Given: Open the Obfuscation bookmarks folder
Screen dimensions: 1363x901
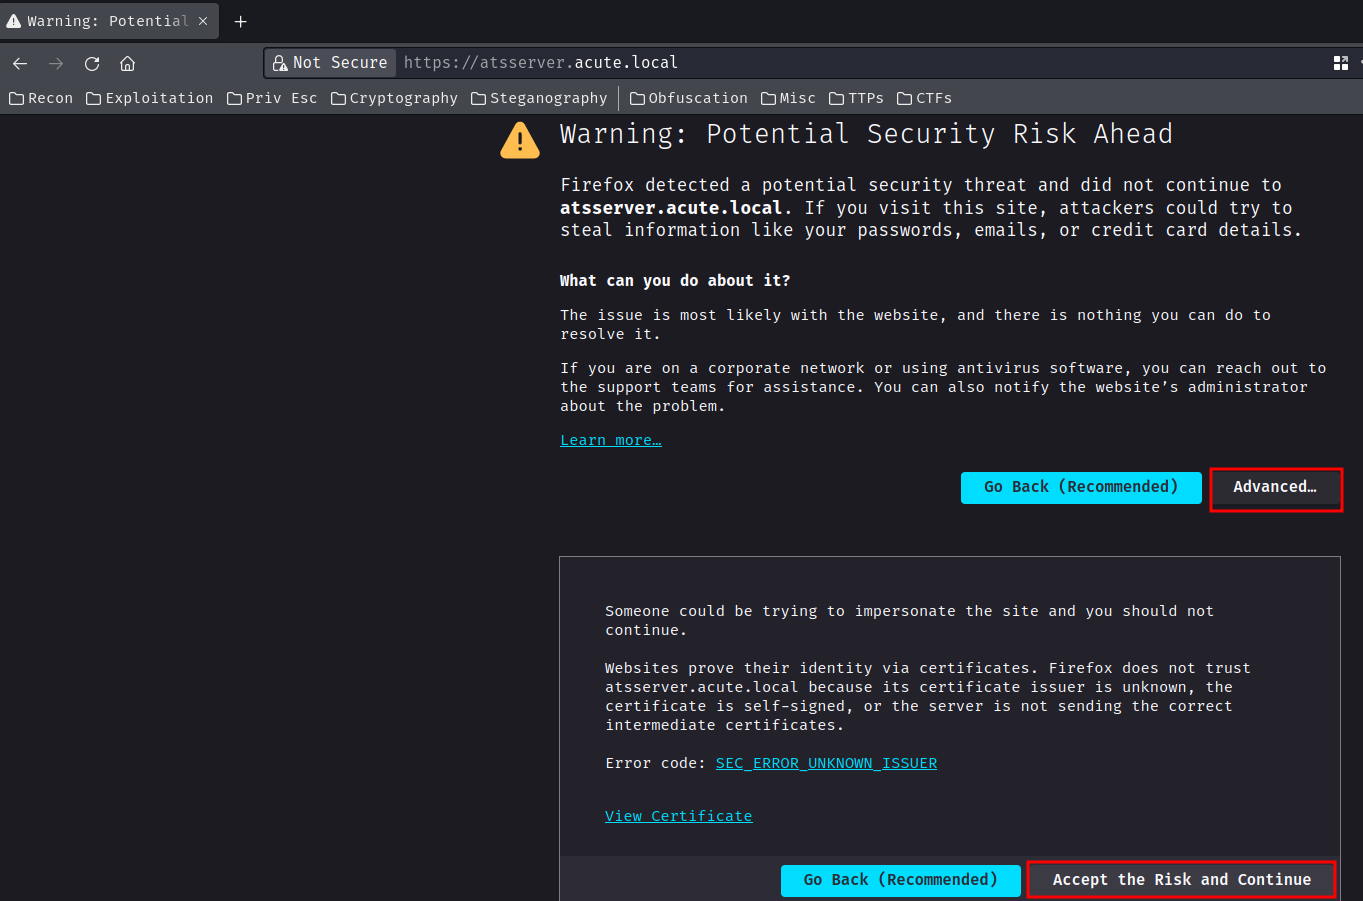Looking at the screenshot, I should coord(689,98).
